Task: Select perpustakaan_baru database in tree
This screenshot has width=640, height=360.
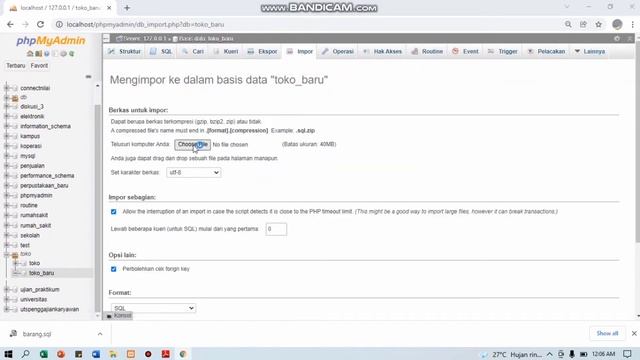Action: pyautogui.click(x=44, y=185)
